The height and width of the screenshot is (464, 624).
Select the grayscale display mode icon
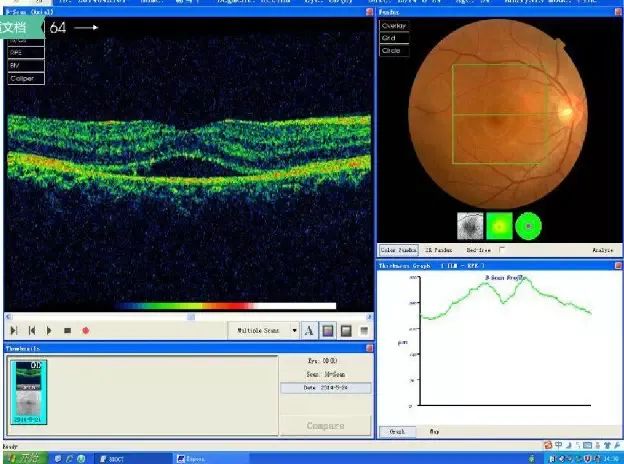click(346, 331)
